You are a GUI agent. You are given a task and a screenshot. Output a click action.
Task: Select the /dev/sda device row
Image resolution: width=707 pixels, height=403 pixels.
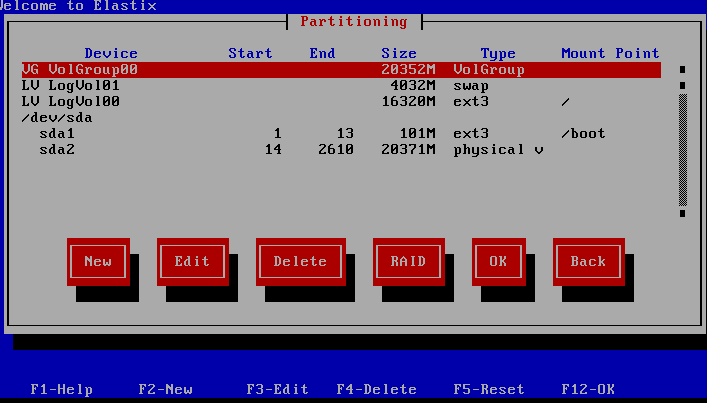tap(341, 118)
